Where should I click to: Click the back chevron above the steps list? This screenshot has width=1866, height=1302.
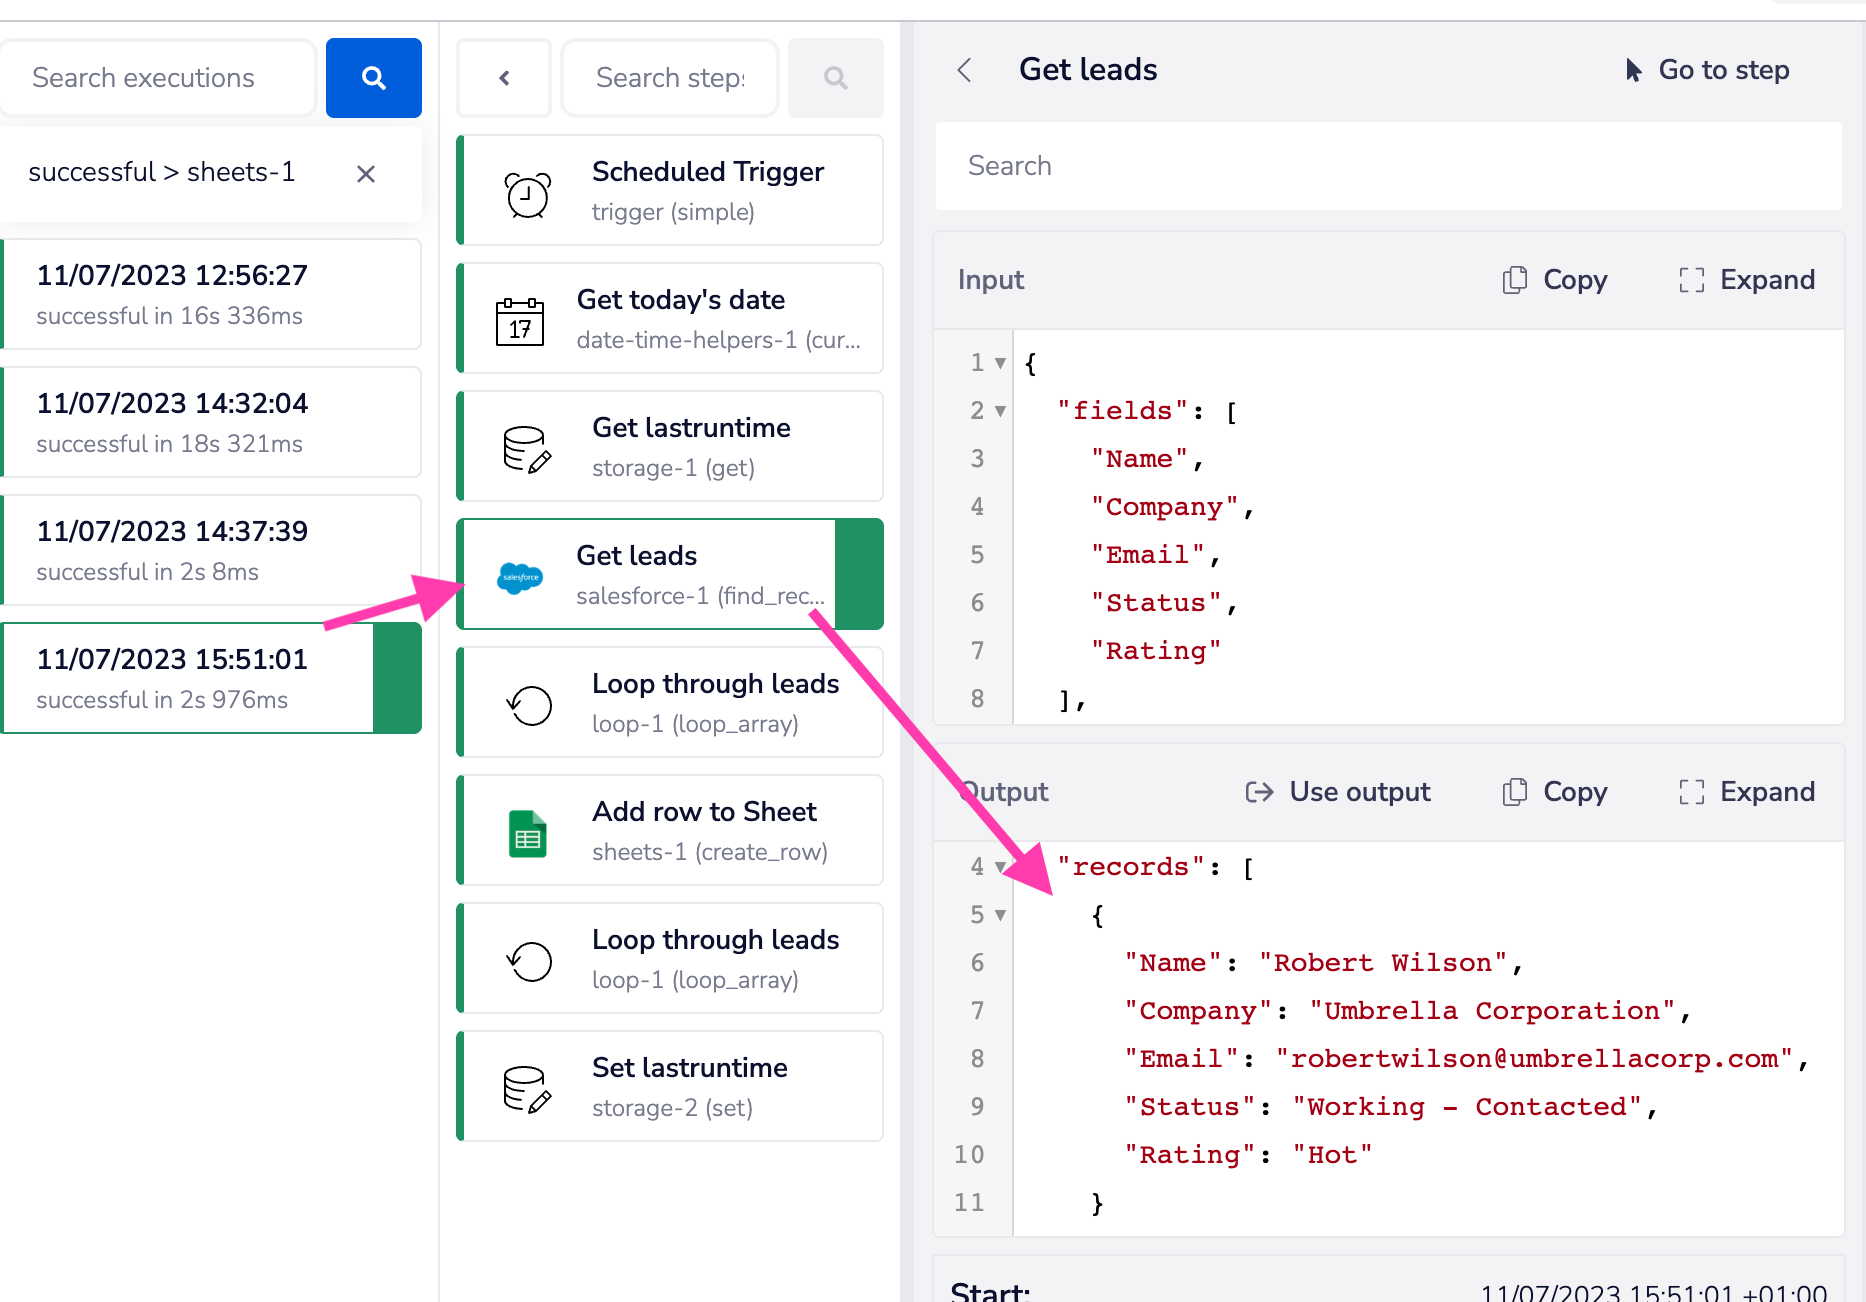click(504, 77)
